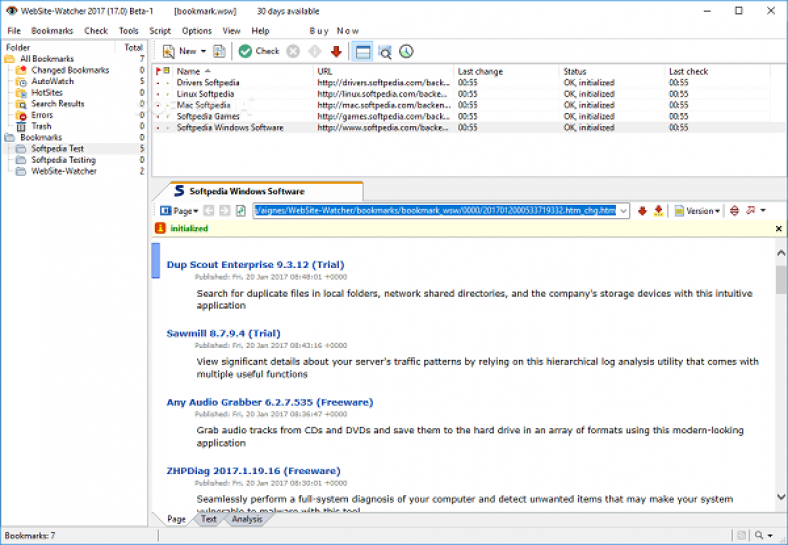This screenshot has width=788, height=545.
Task: Click the Errors folder in the sidebar
Action: pos(41,115)
